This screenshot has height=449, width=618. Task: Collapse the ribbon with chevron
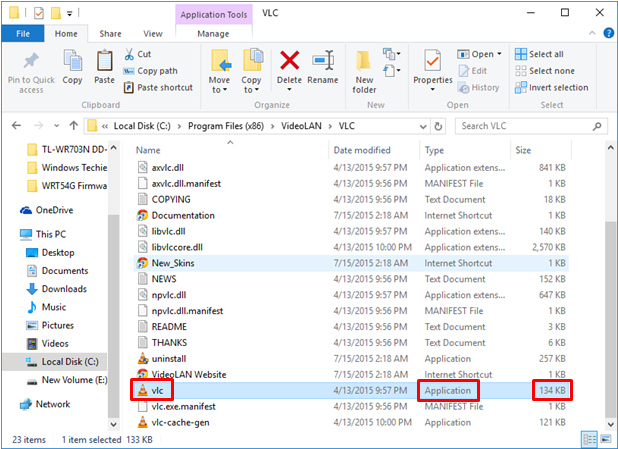point(592,33)
